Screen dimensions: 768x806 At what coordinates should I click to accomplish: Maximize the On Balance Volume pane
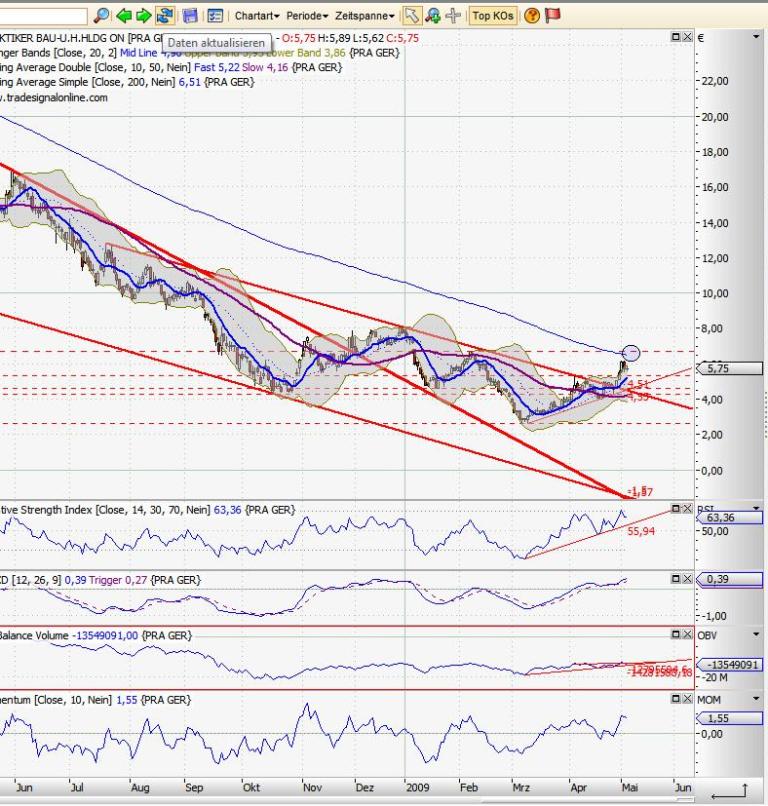tap(675, 634)
